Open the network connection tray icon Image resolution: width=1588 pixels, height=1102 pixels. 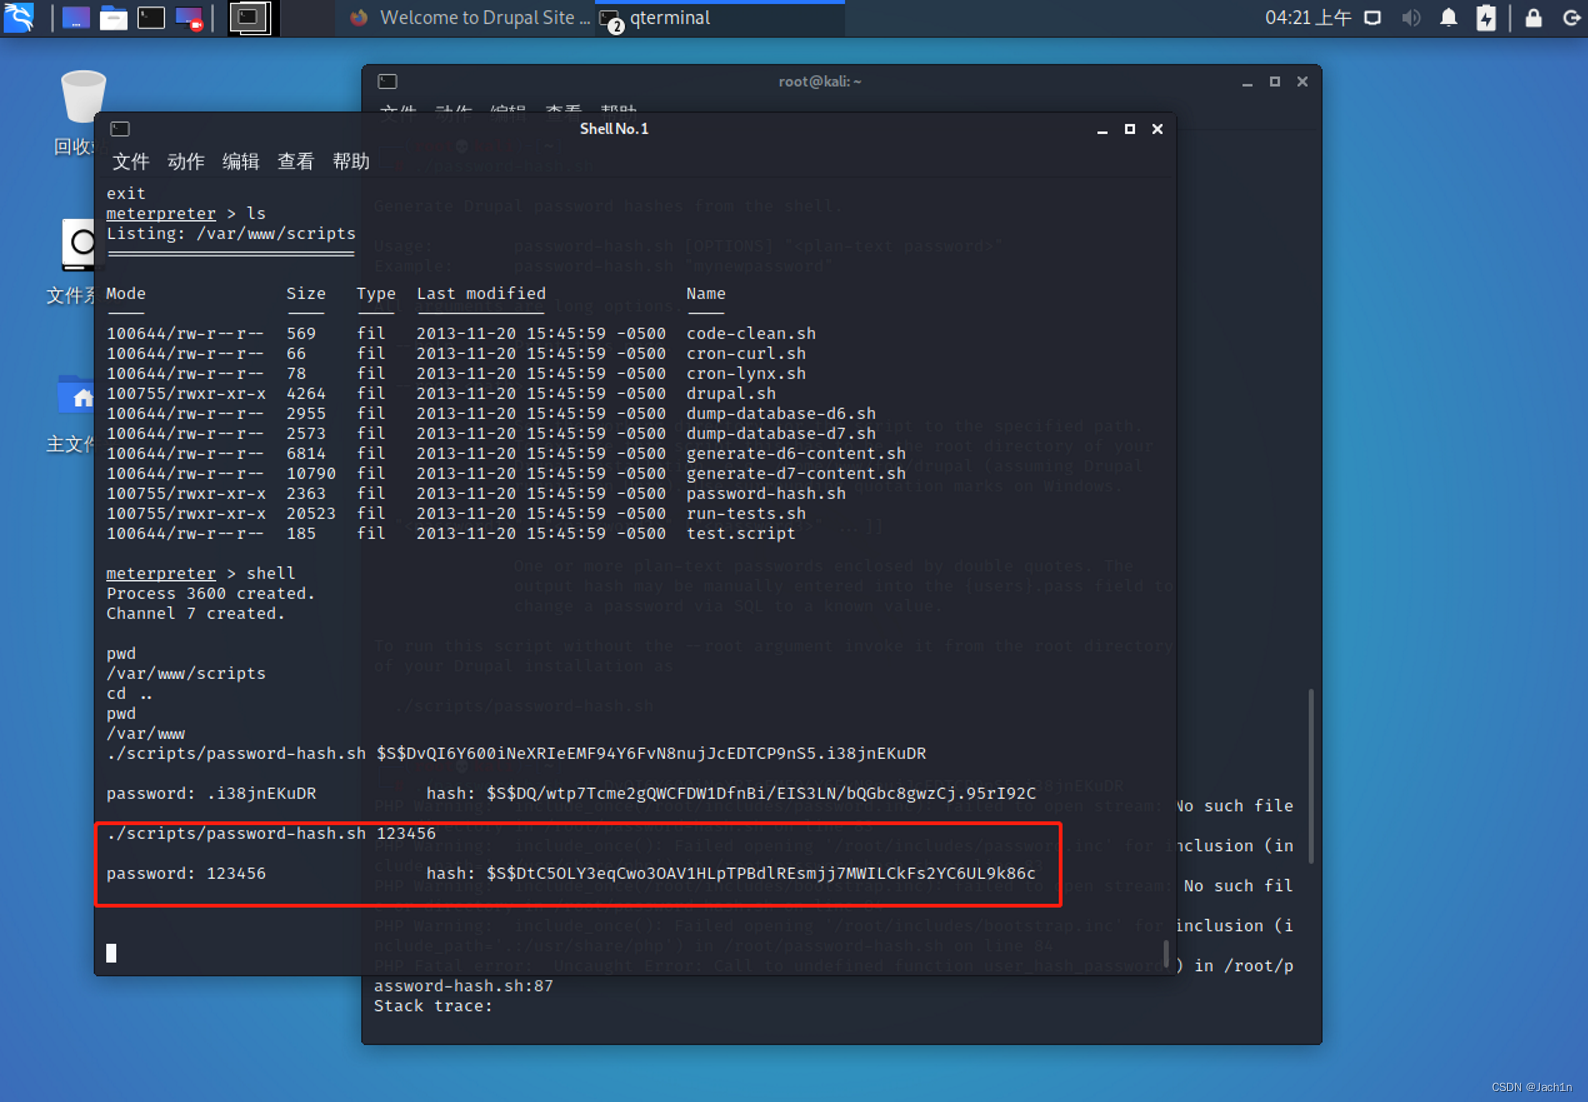point(1373,18)
